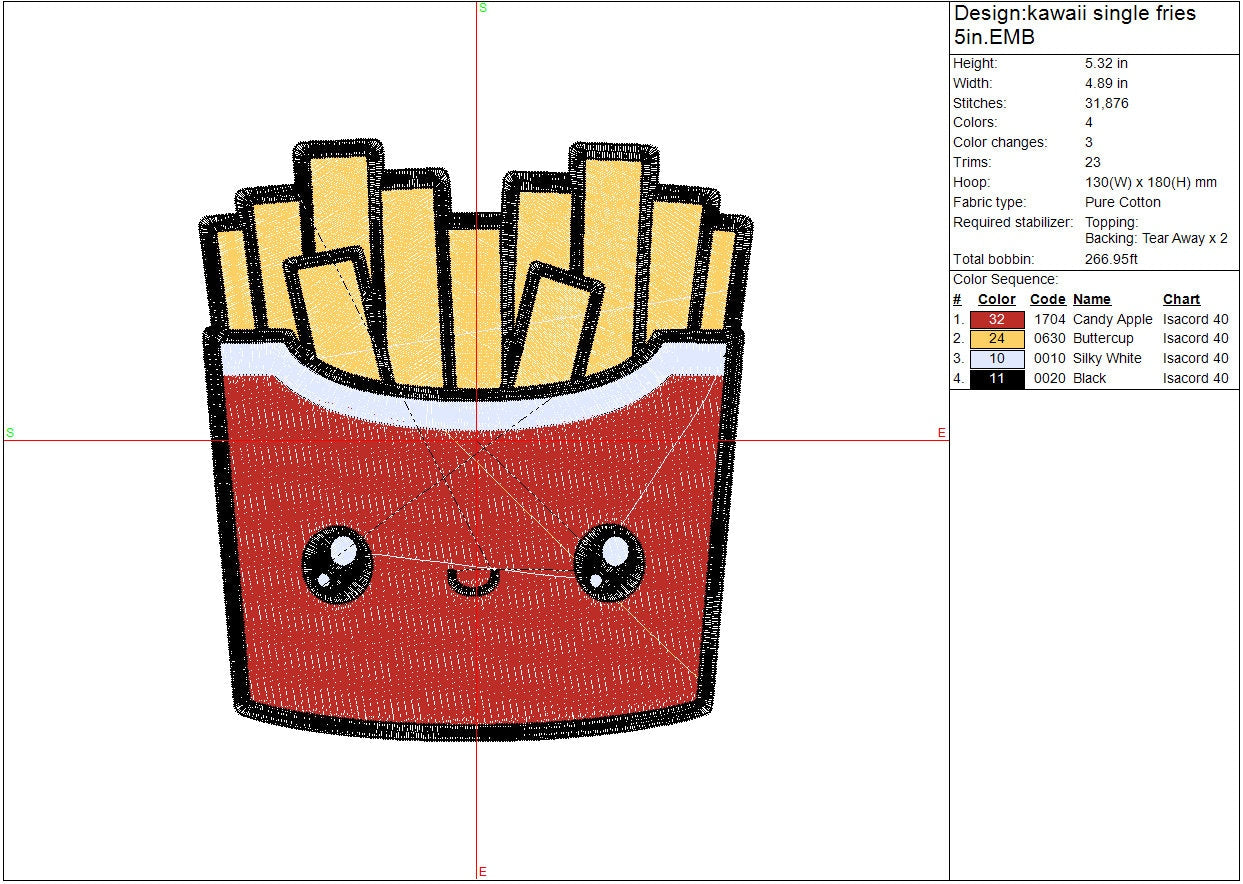Viewport: 1243px width, 884px height.
Task: Click the 'Chart' column header
Action: [x=1181, y=300]
